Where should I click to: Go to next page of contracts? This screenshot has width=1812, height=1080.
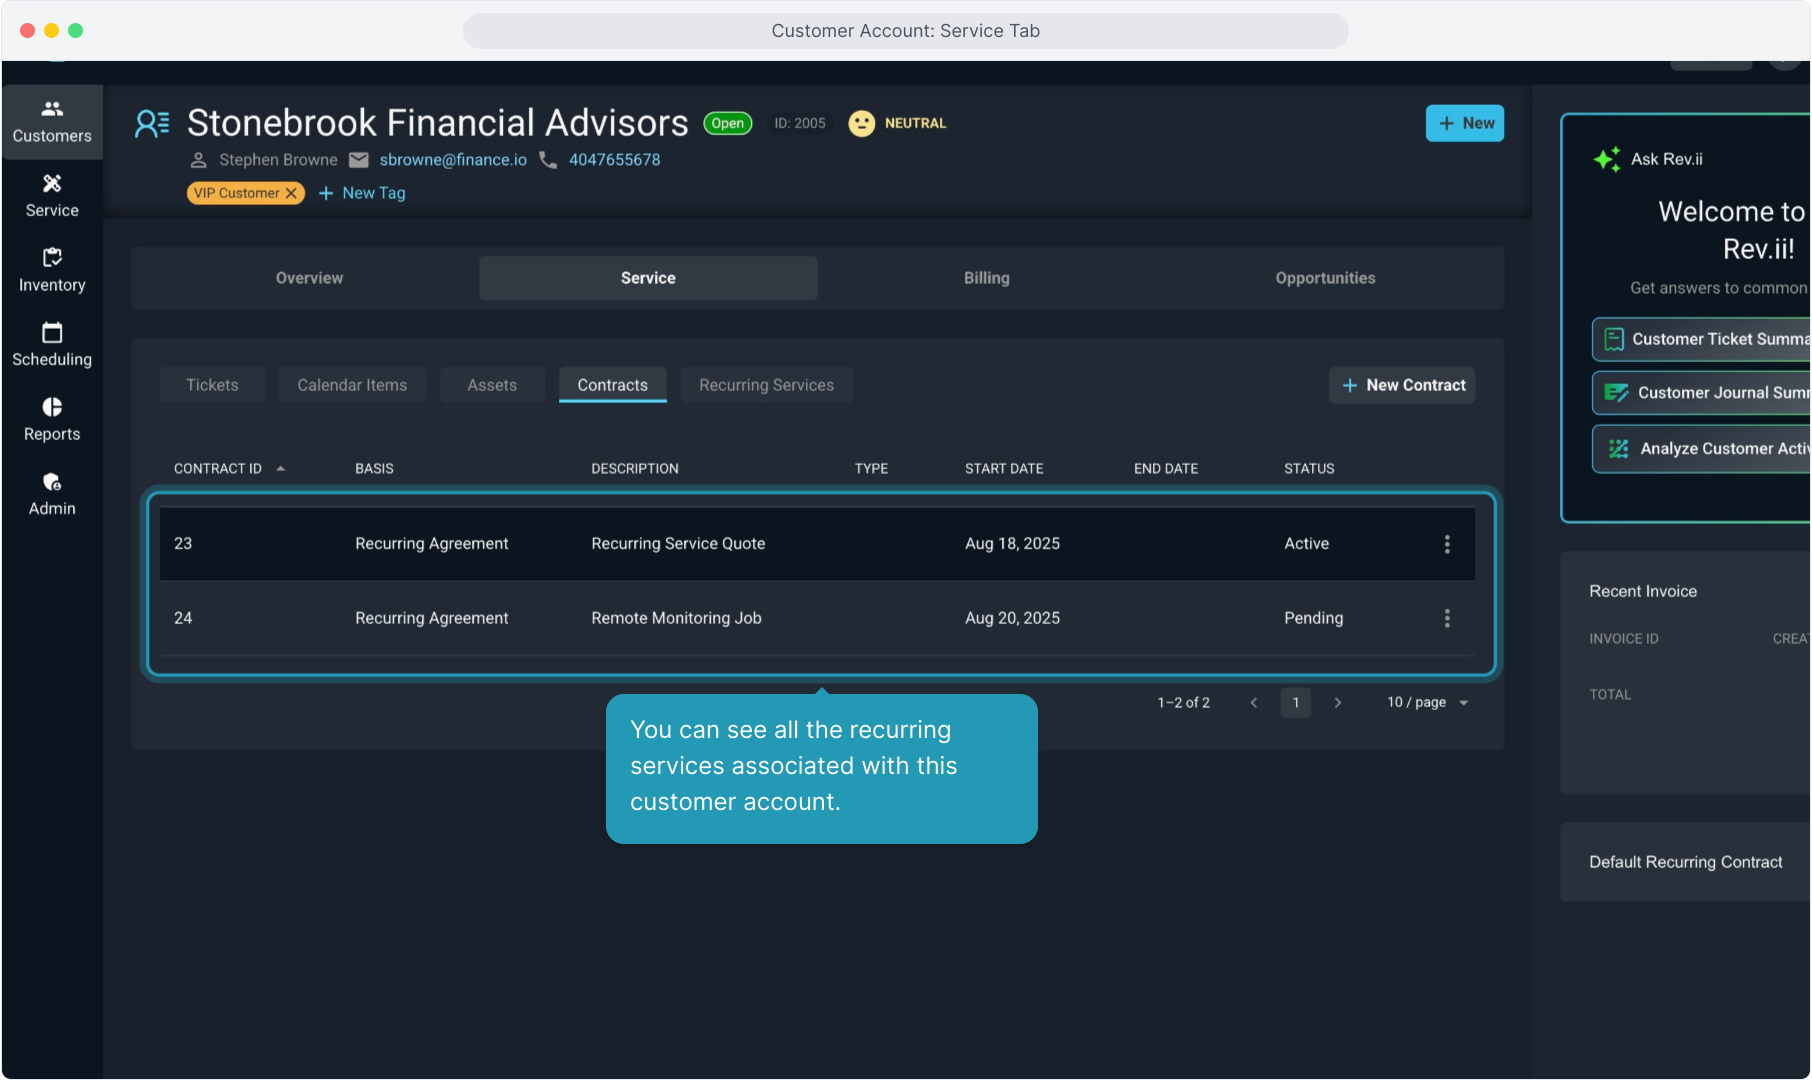[1337, 703]
